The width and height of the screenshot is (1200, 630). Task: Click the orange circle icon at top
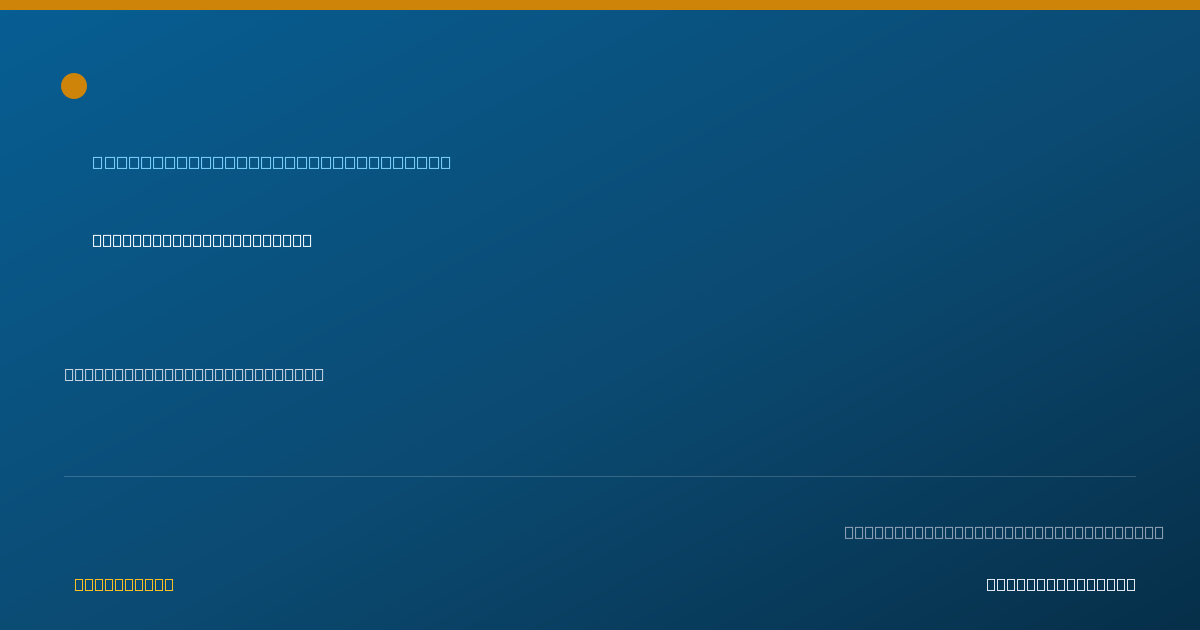74,86
